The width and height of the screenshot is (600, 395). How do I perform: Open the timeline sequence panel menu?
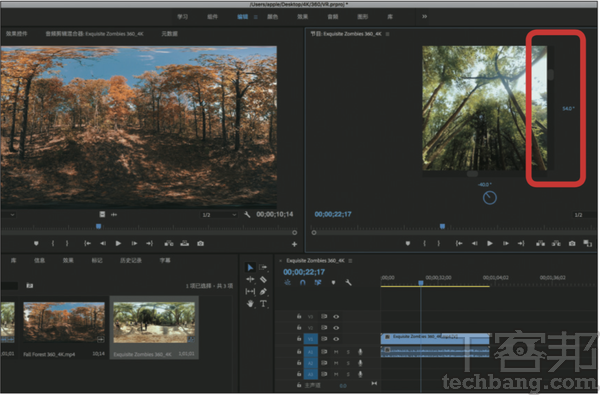(x=350, y=261)
